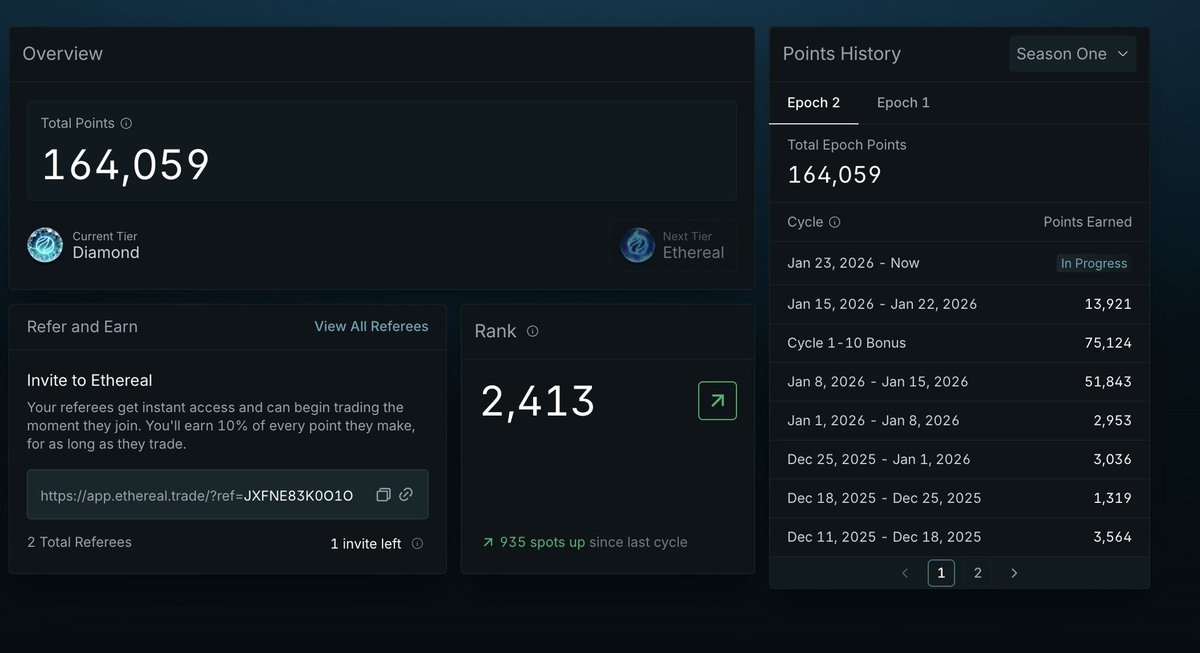The height and width of the screenshot is (653, 1200).
Task: Click the 2,953 points value
Action: point(1112,420)
